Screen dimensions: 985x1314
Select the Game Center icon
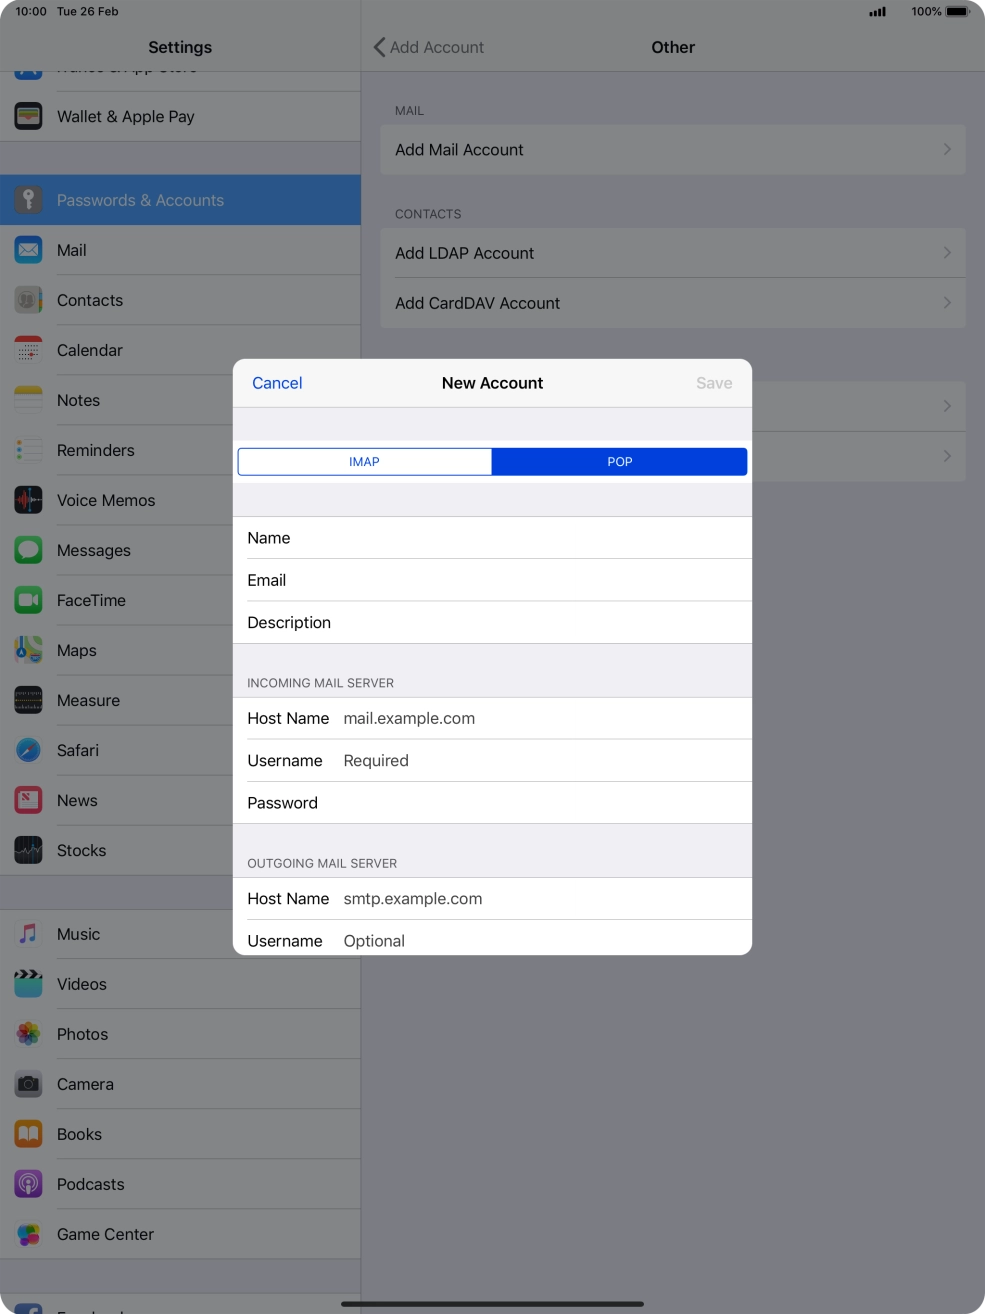[27, 1234]
